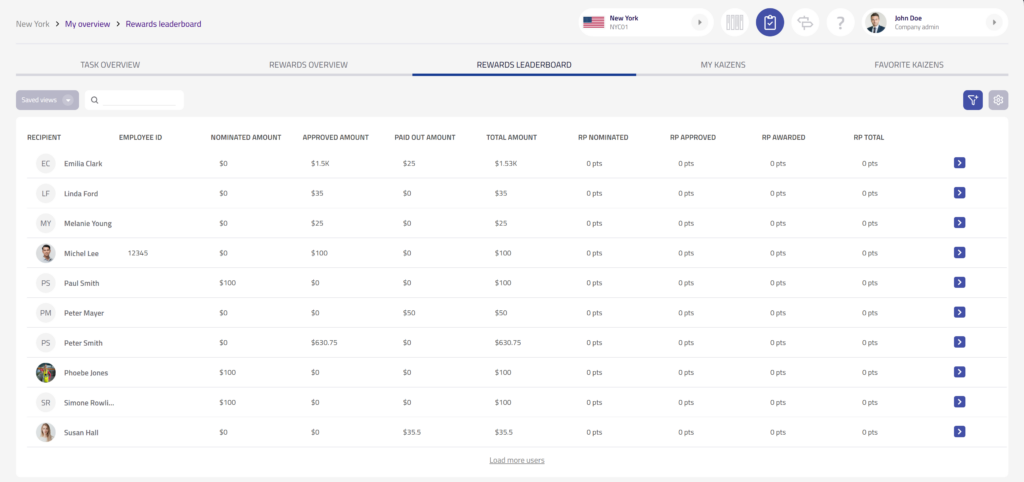This screenshot has height=482, width=1024.
Task: Click the search magnifier icon
Action: pyautogui.click(x=94, y=100)
